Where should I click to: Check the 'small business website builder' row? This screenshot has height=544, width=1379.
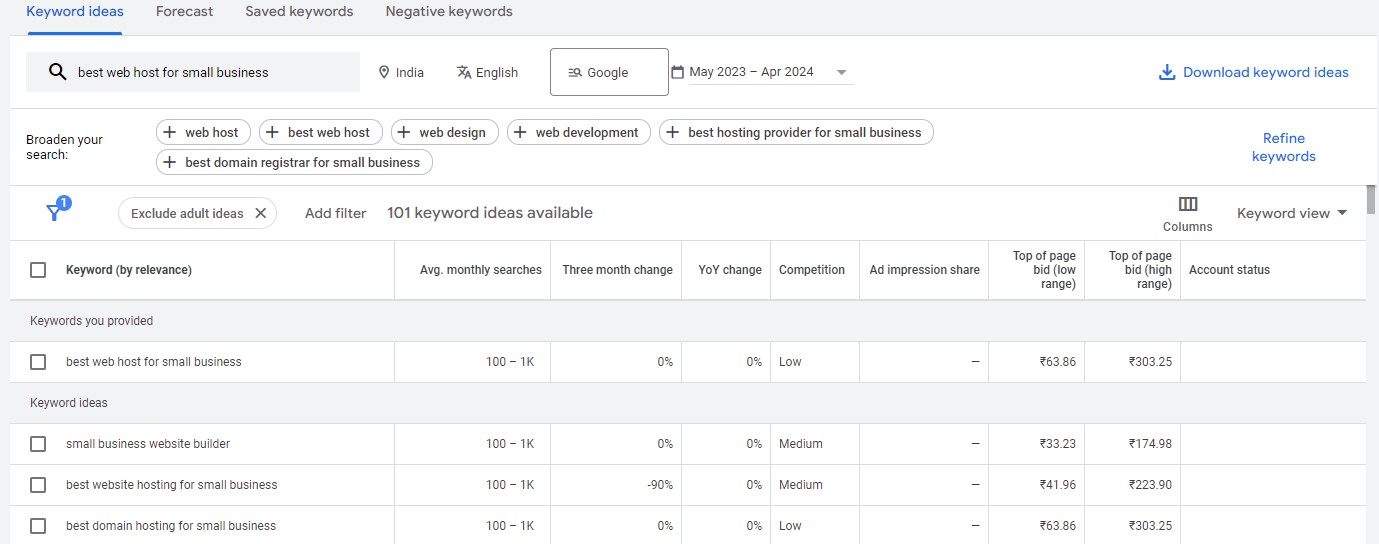[x=38, y=444]
